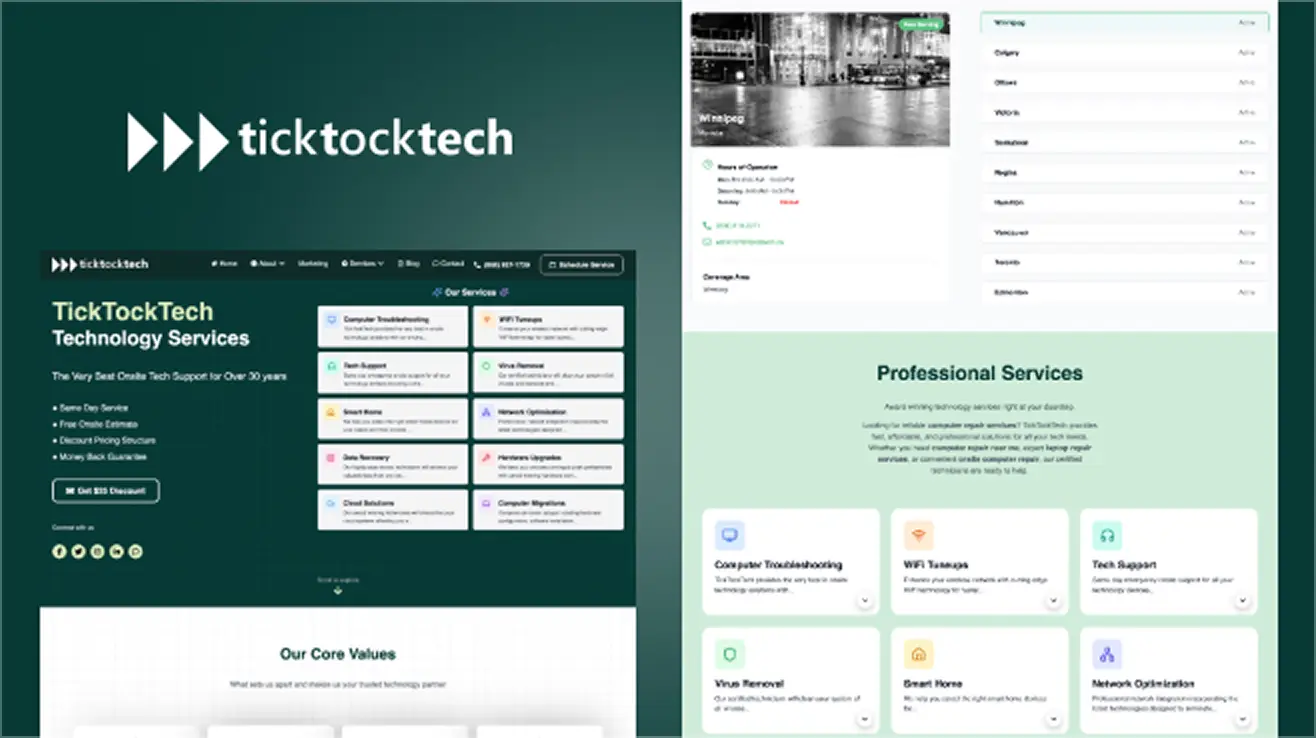Click the Smart Home icon in the Our Services tile
Viewport: 1316px width, 738px height.
[x=332, y=413]
